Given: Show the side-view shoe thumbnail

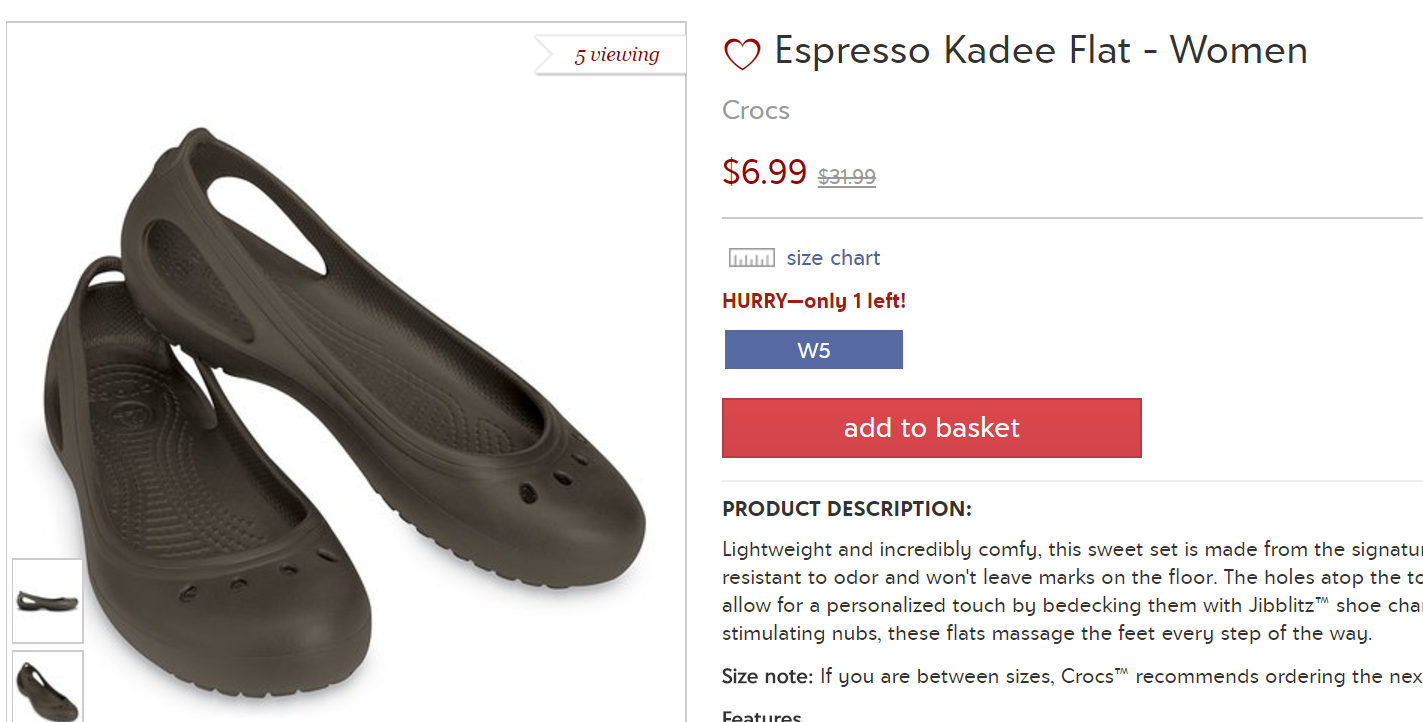Looking at the screenshot, I should 47,600.
